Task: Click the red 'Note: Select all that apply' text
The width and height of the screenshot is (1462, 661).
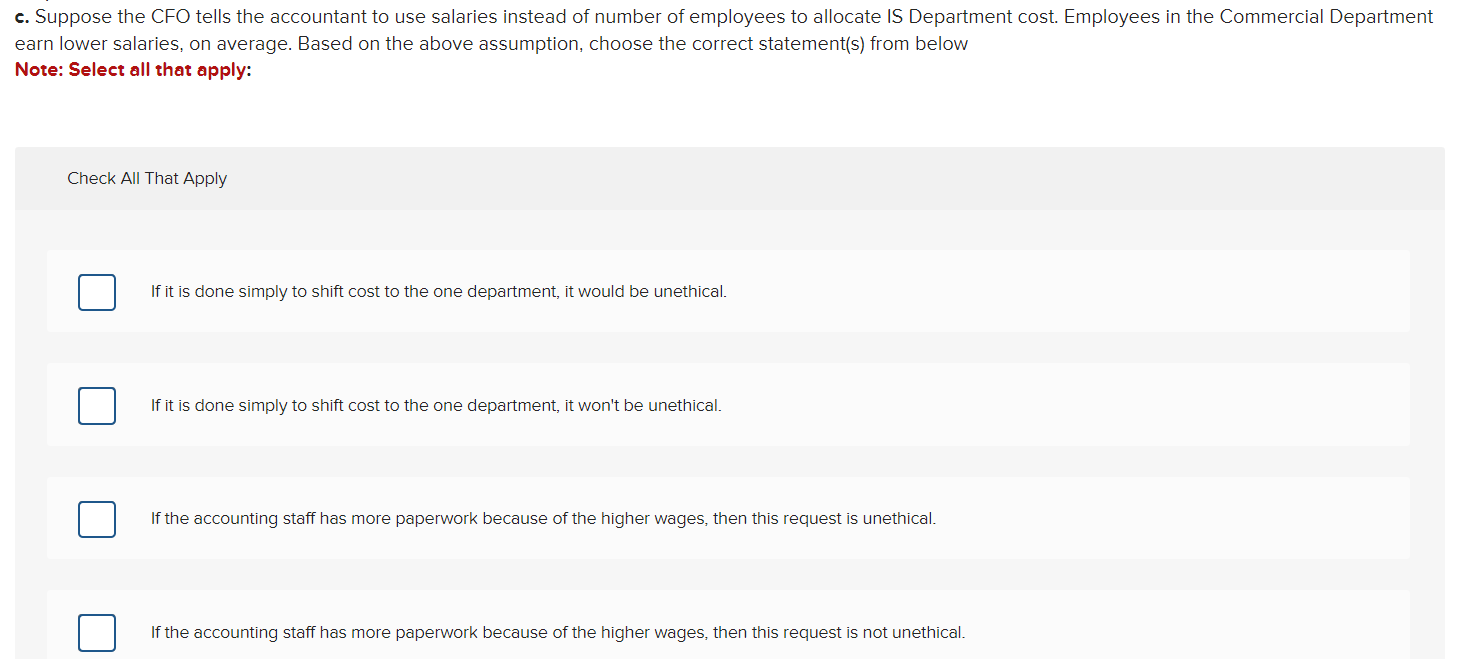Action: click(x=132, y=69)
